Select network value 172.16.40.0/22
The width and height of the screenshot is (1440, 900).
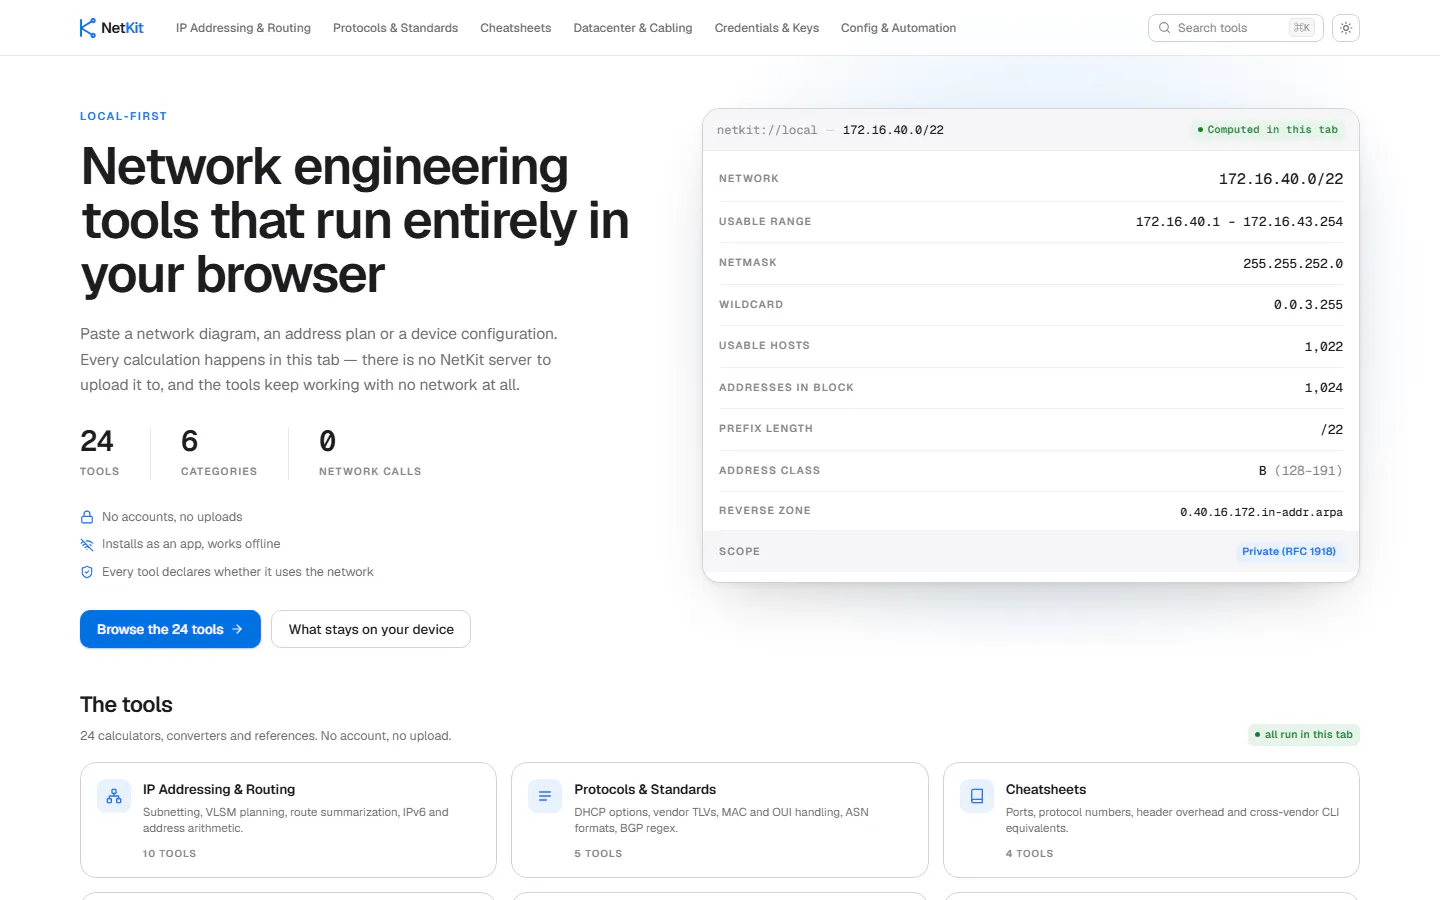(1281, 179)
